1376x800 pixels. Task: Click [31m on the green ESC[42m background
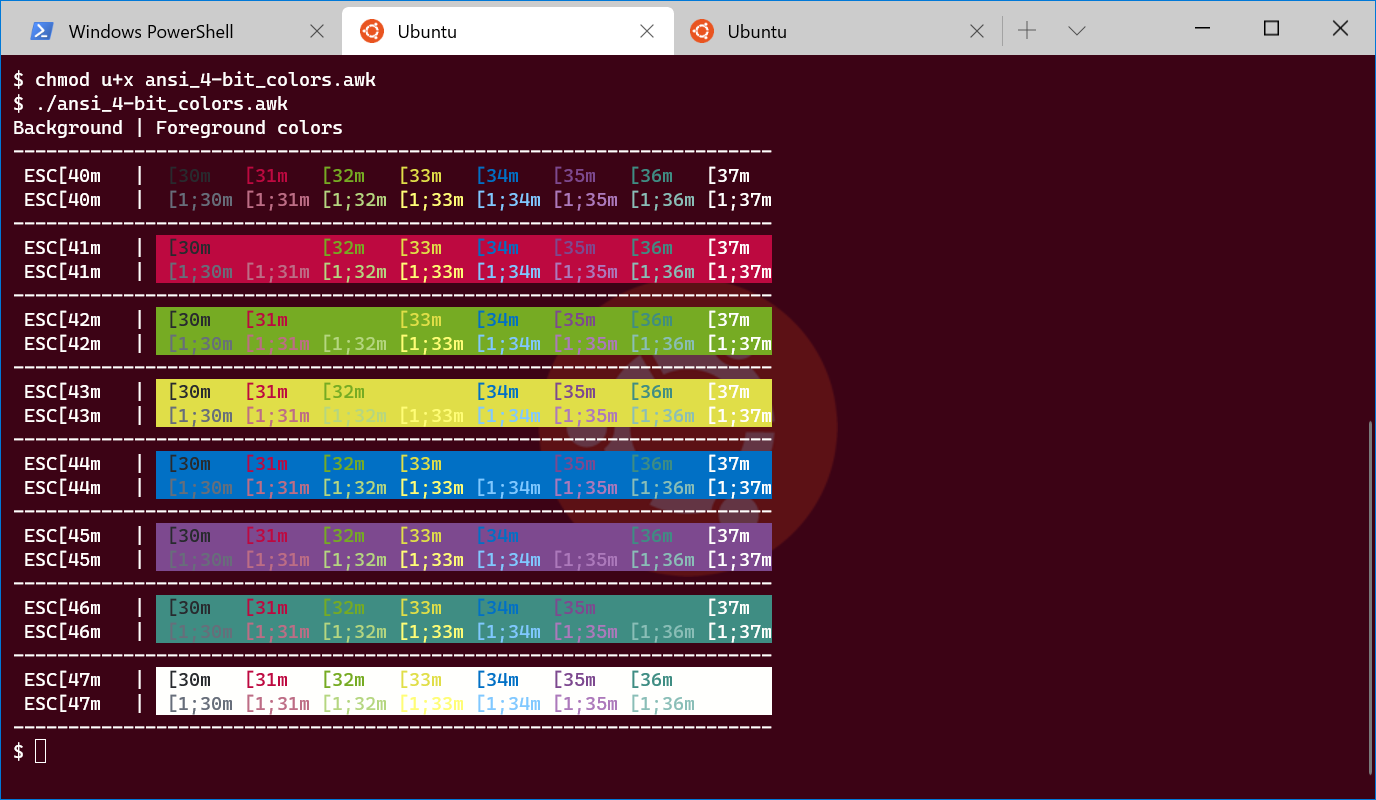[x=266, y=320]
